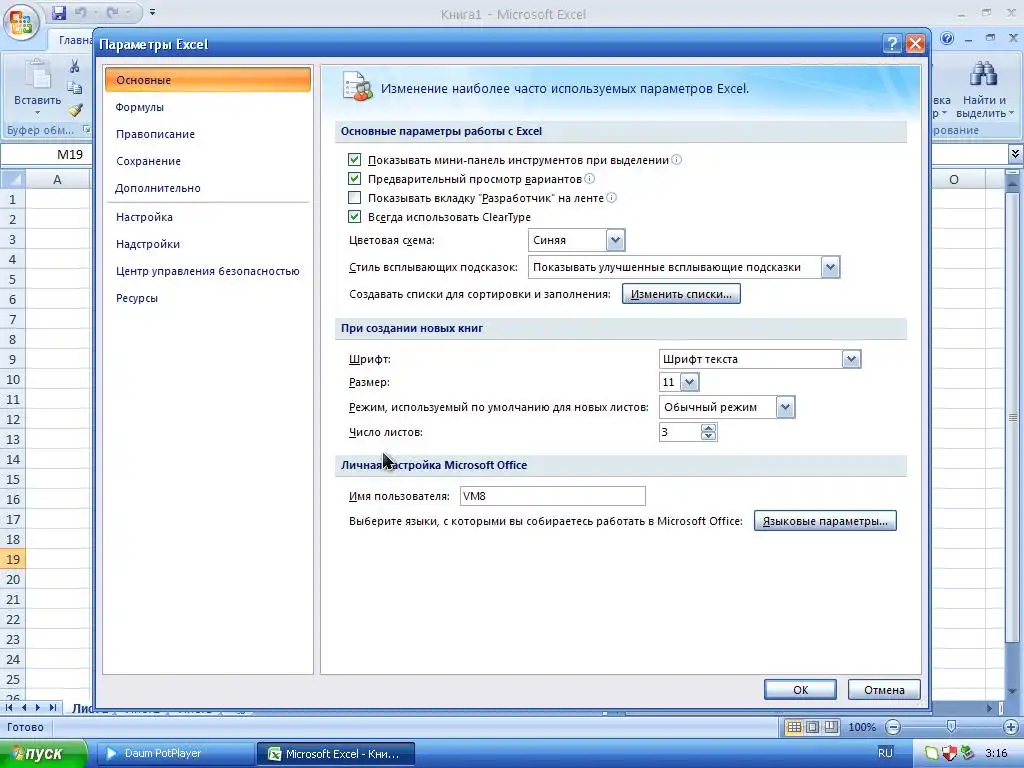Toggle show mini toolbar on selection checkbox
The width and height of the screenshot is (1024, 768).
pyautogui.click(x=355, y=159)
